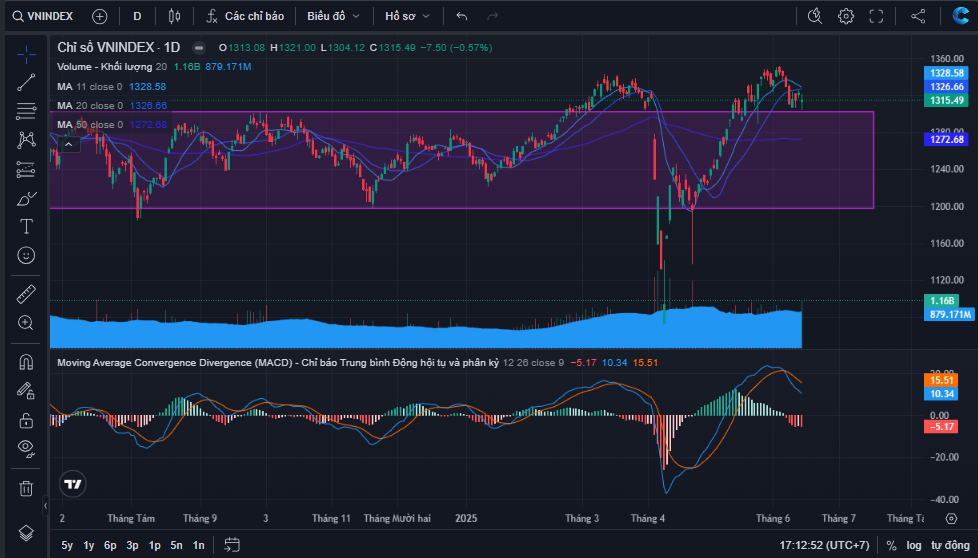Click the TradingView logo

point(73,484)
